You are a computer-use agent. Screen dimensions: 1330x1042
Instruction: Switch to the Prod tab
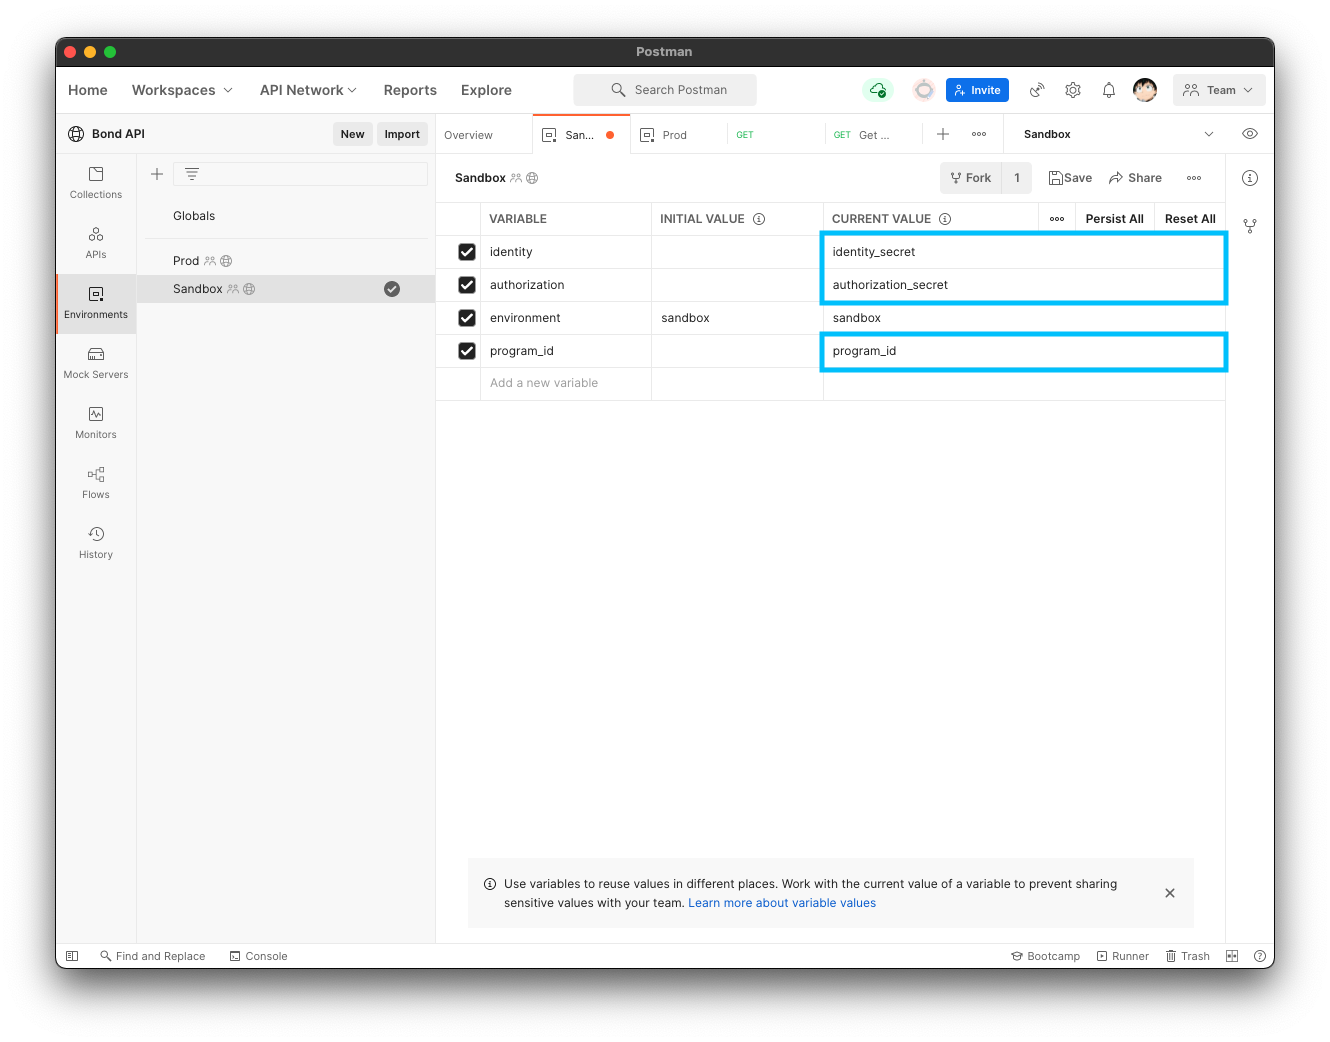pos(675,135)
